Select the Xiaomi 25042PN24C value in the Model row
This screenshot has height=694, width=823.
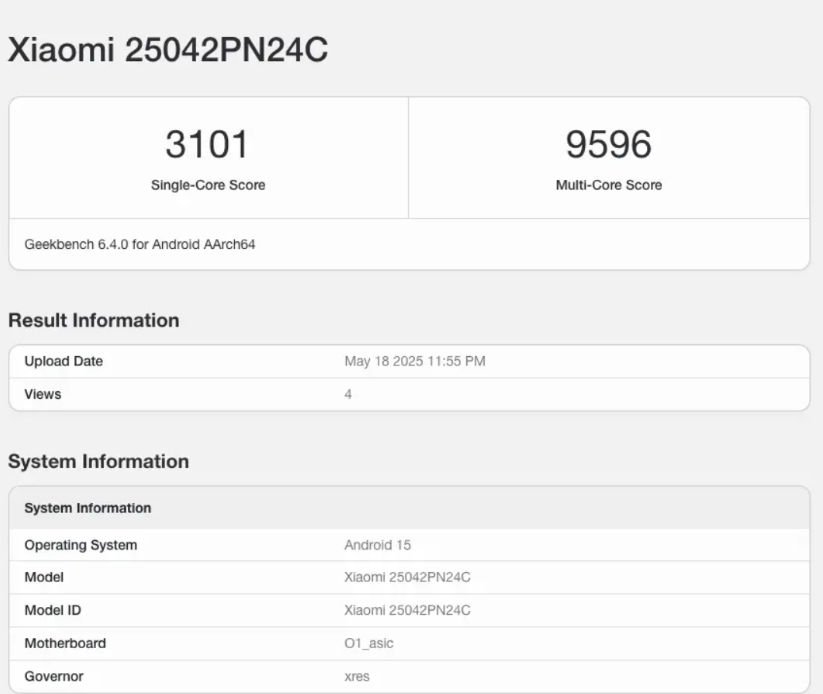[x=407, y=577]
